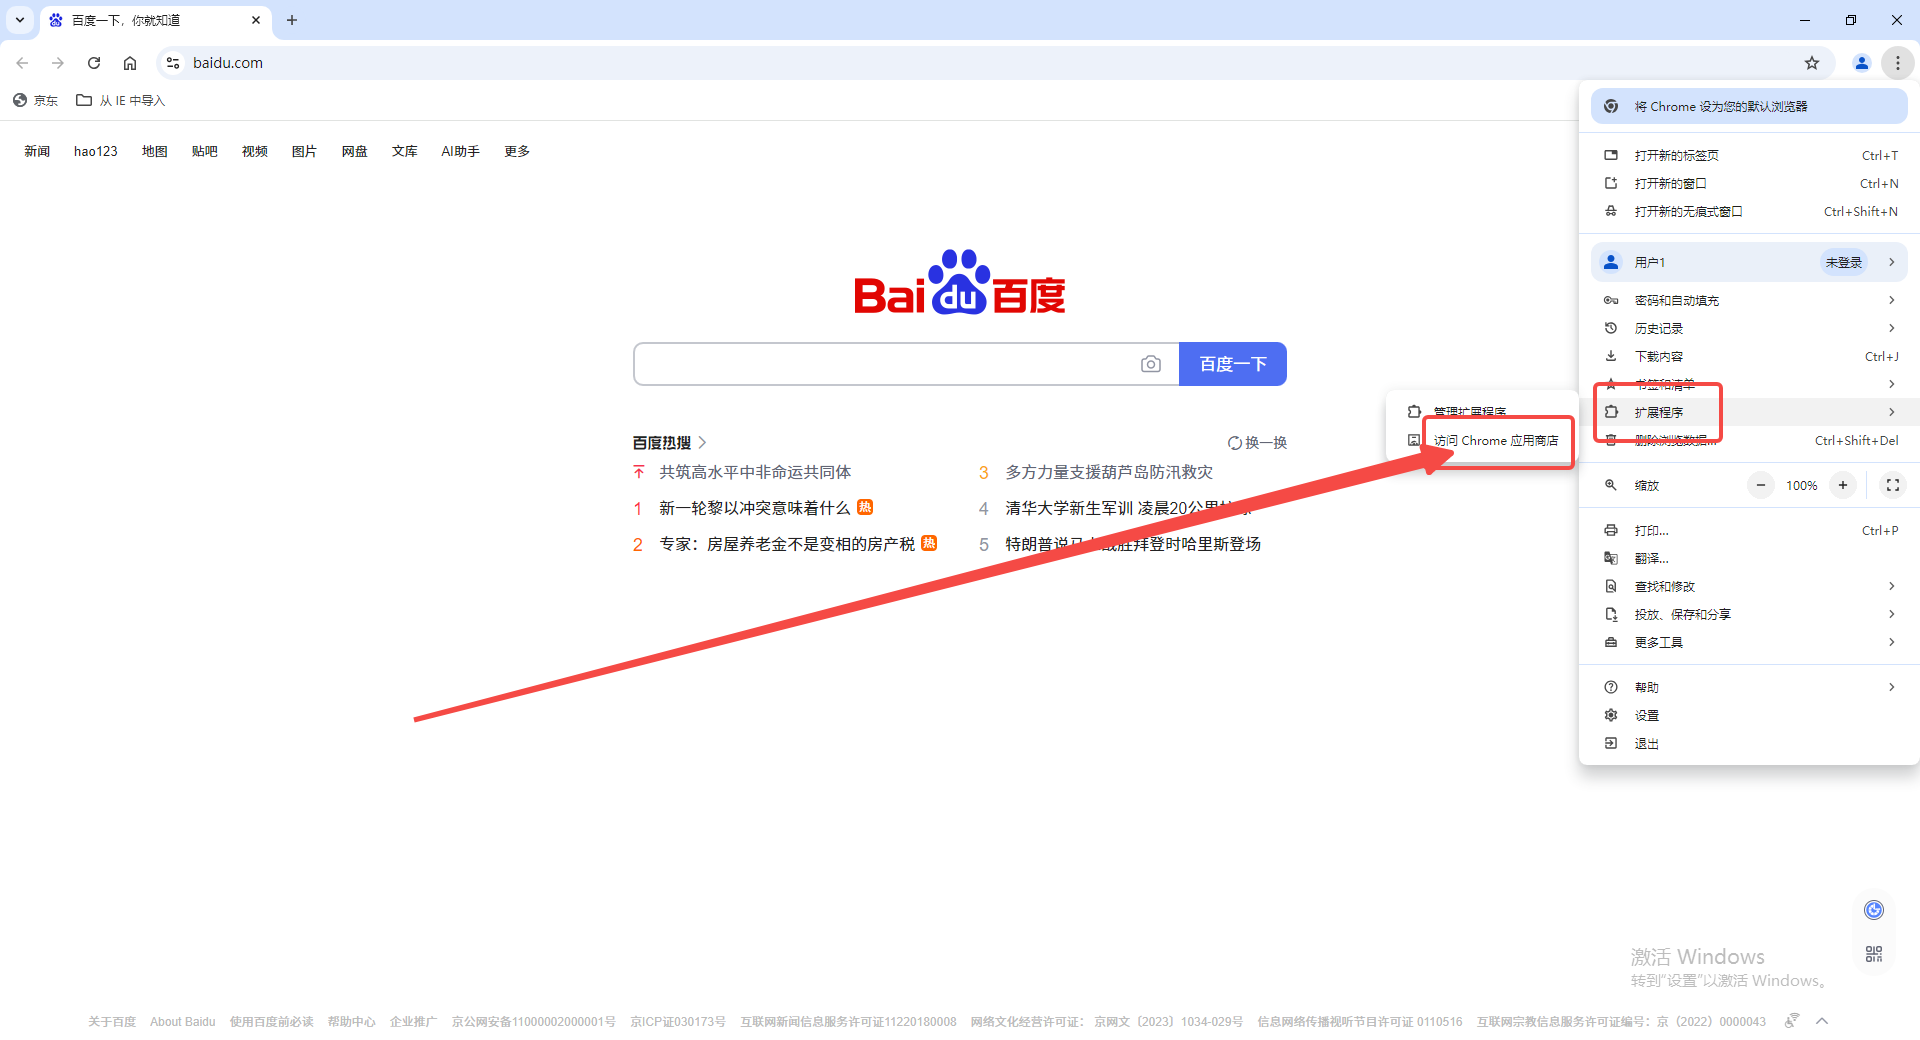Viewport: 1920px width, 1040px height.
Task: Open the home page icon
Action: click(130, 63)
